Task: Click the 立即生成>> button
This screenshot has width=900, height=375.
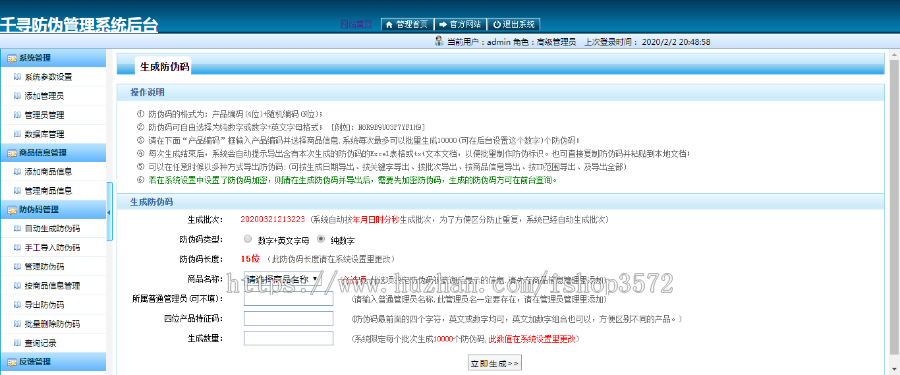Action: pyautogui.click(x=495, y=364)
